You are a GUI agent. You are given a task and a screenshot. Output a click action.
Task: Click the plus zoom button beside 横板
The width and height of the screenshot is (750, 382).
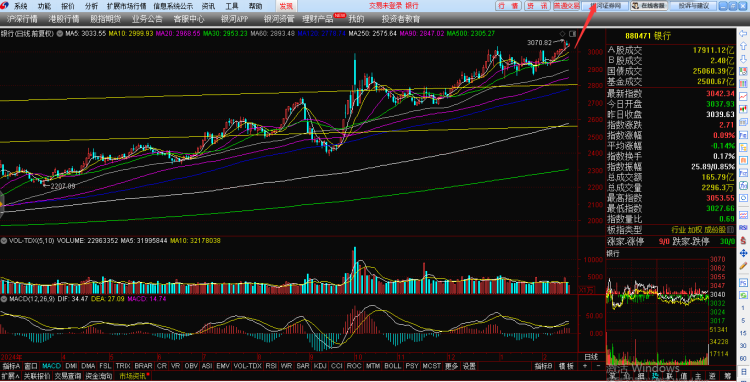pos(585,366)
